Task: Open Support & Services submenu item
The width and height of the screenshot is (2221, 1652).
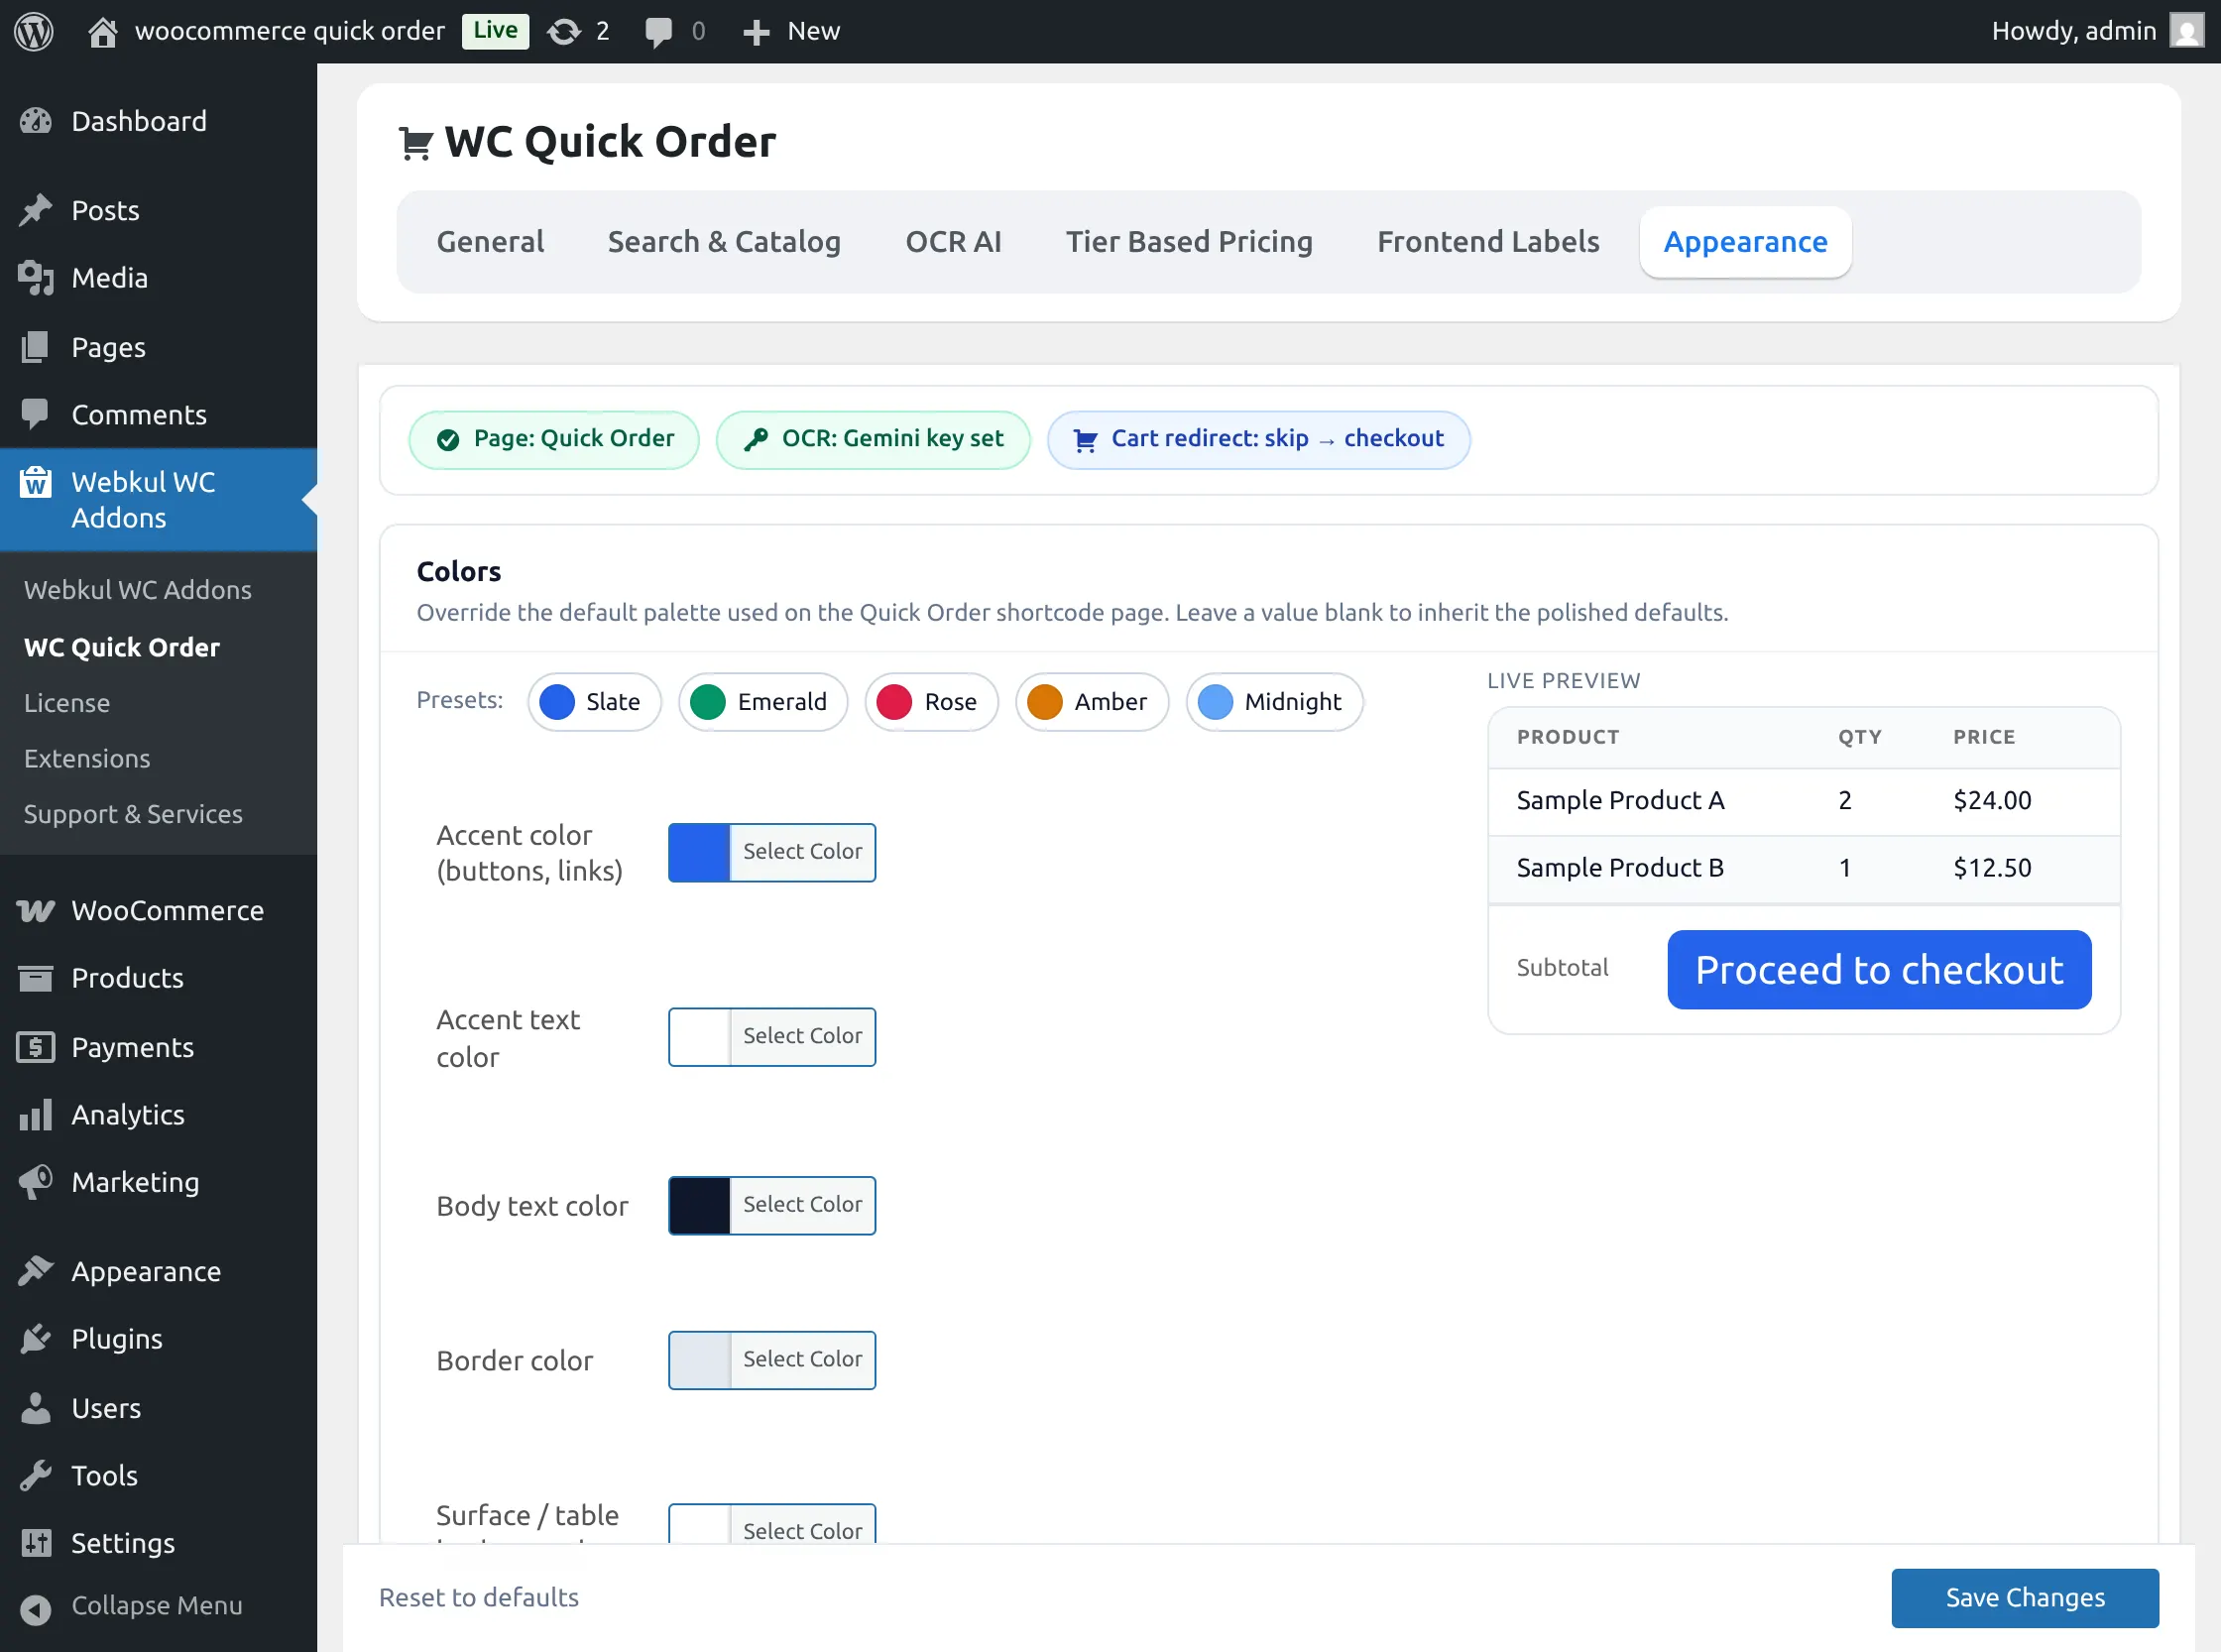Action: [133, 814]
